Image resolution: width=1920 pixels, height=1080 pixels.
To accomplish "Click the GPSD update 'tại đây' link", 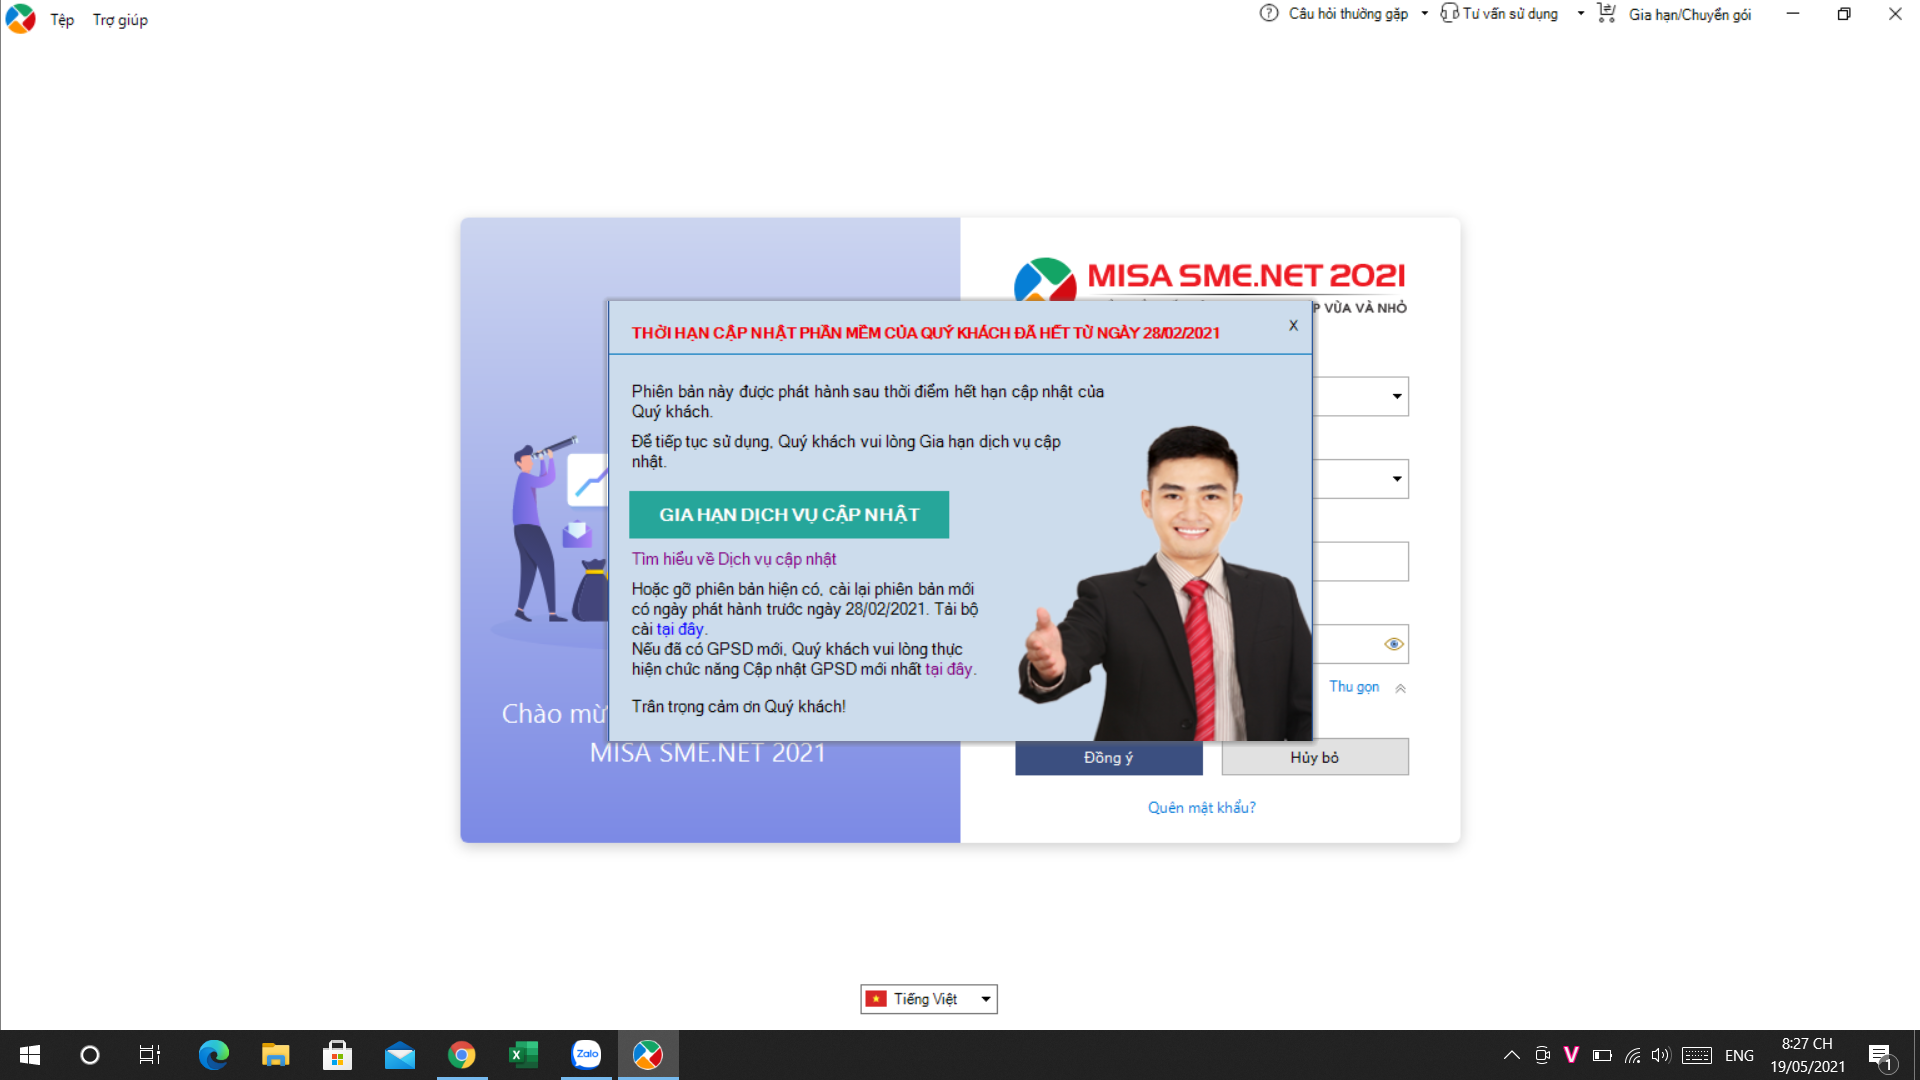I will (949, 669).
